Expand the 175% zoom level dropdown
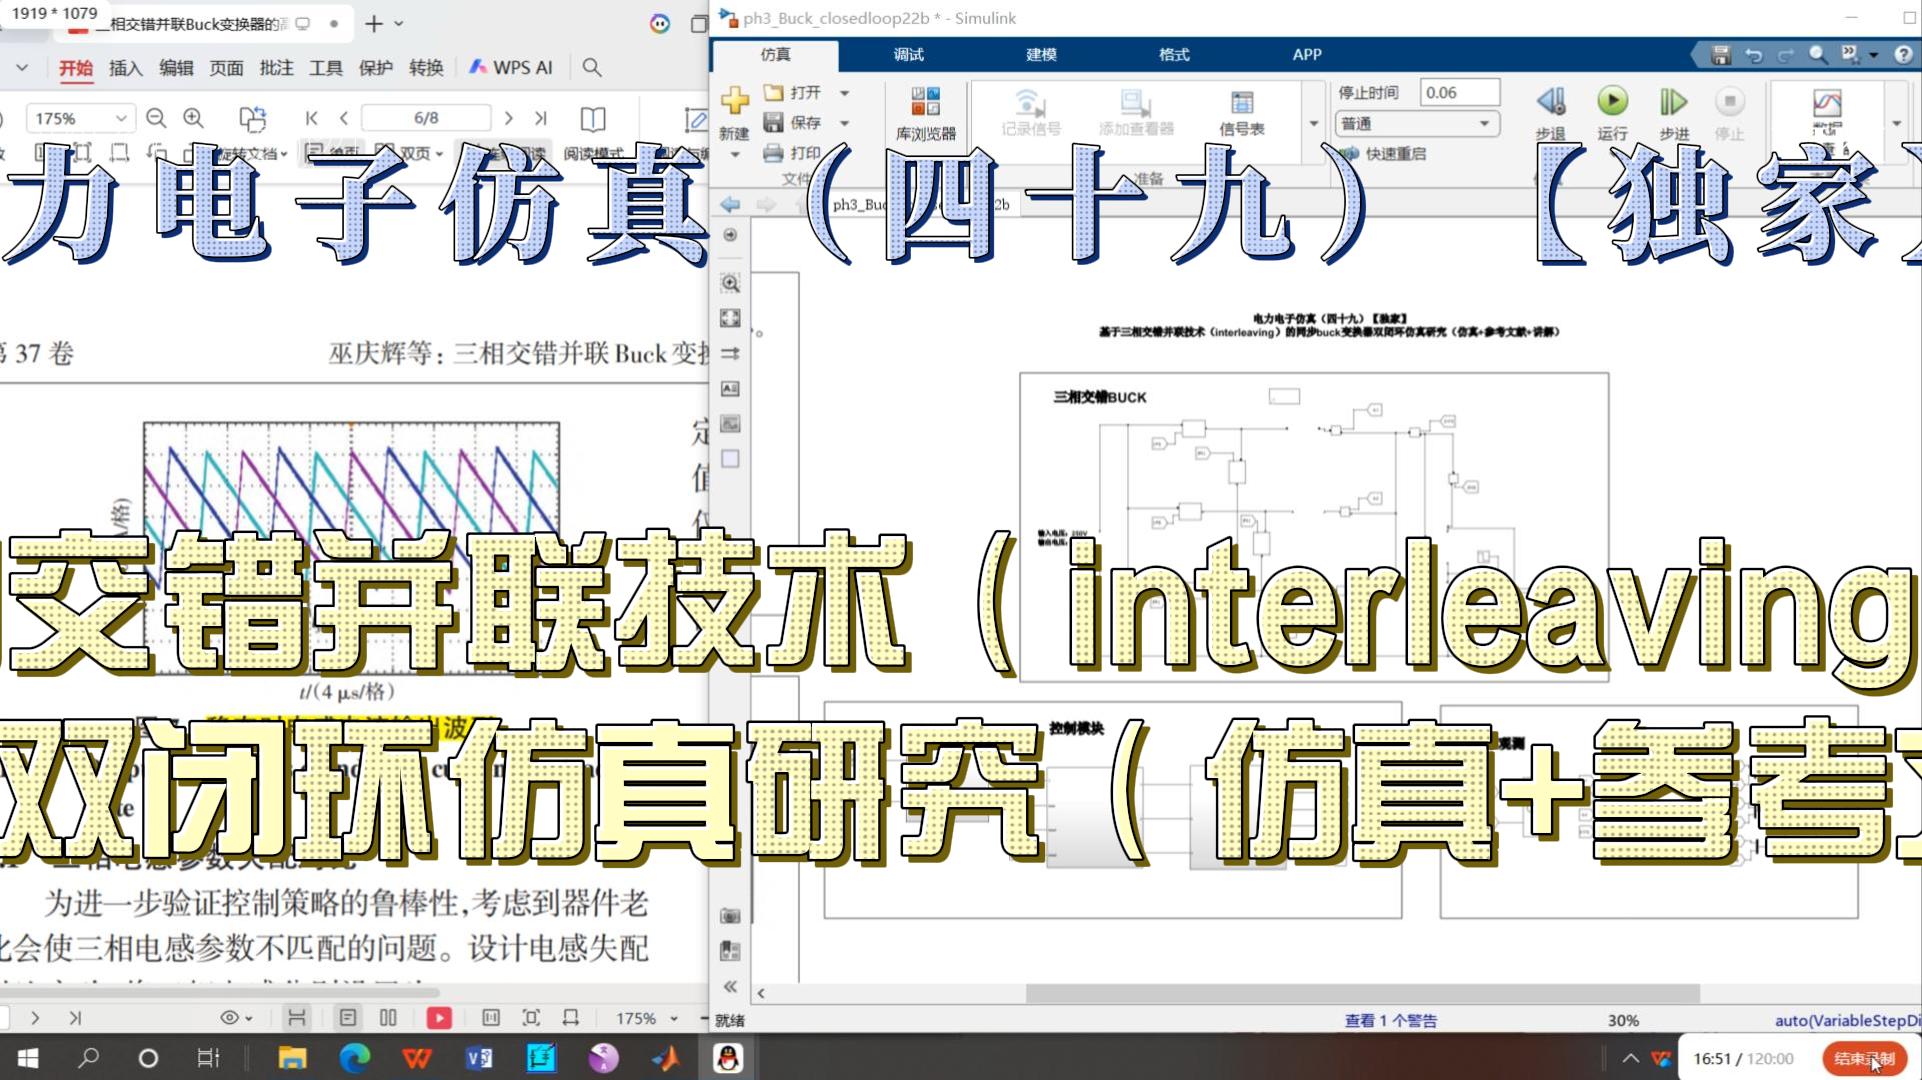 coord(120,118)
